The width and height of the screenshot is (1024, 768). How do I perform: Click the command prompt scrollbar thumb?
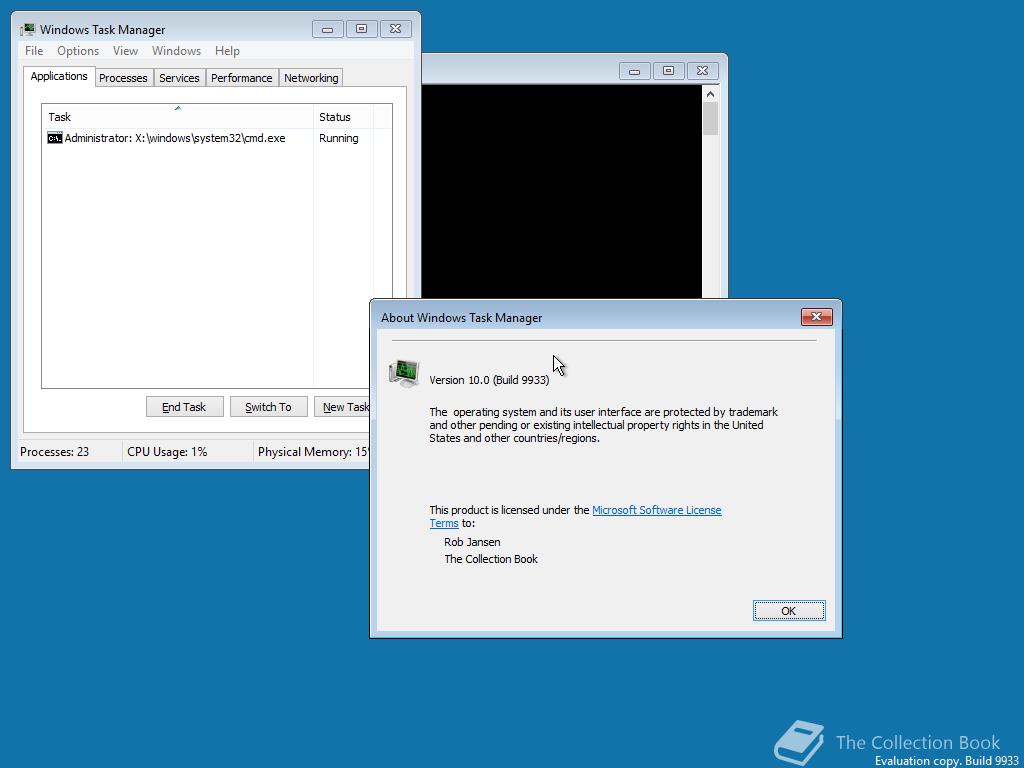click(711, 119)
